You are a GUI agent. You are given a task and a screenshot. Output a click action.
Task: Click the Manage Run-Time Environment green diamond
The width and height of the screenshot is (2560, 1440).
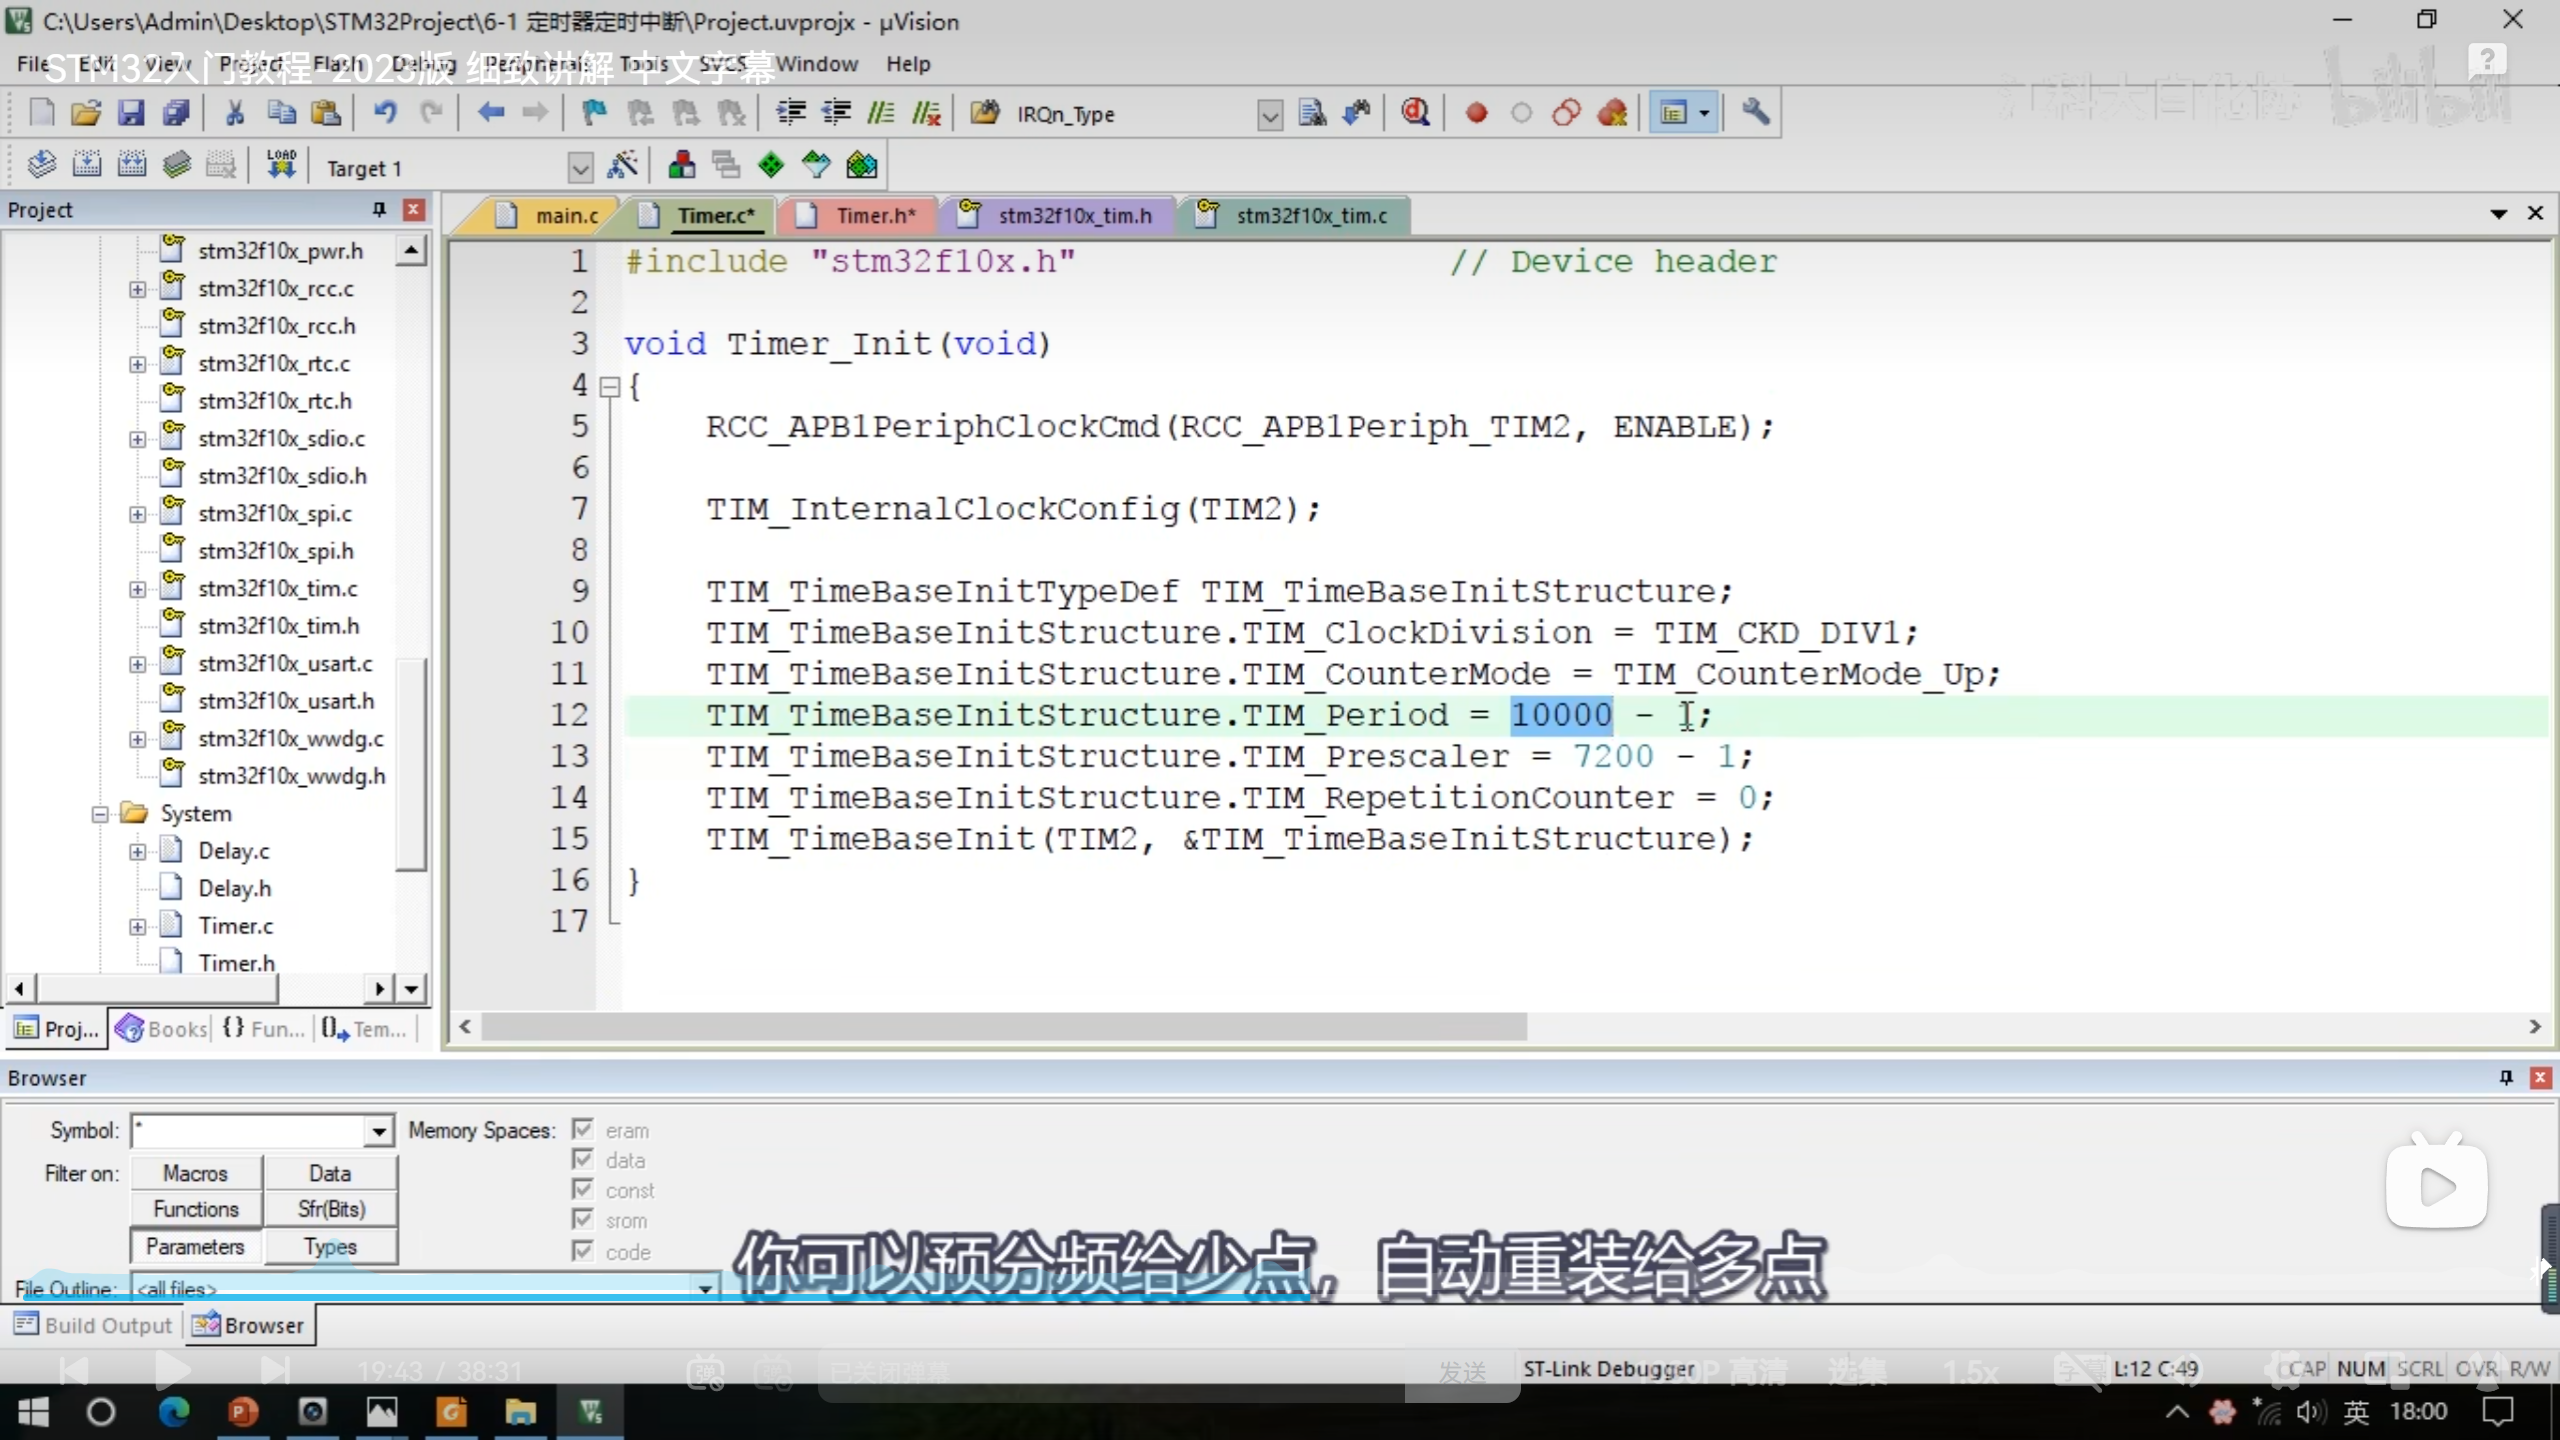(771, 166)
